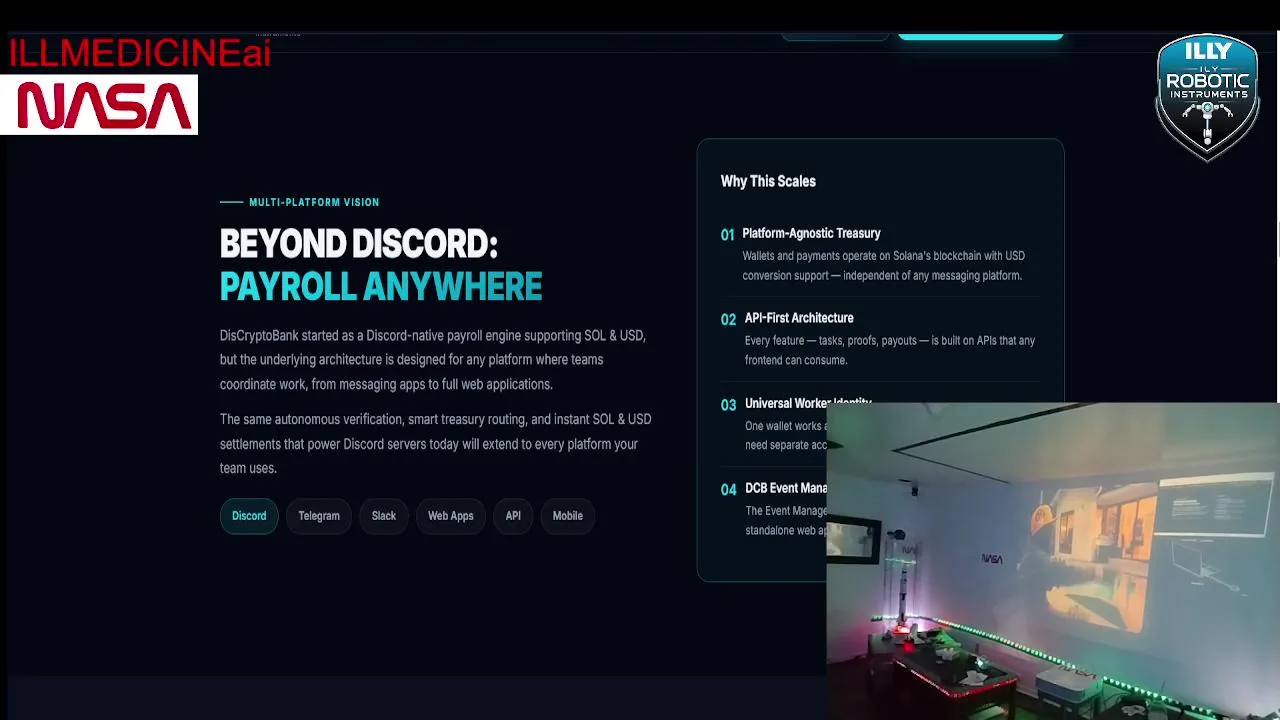Select the Mobile platform chip
The width and height of the screenshot is (1280, 720).
(568, 516)
